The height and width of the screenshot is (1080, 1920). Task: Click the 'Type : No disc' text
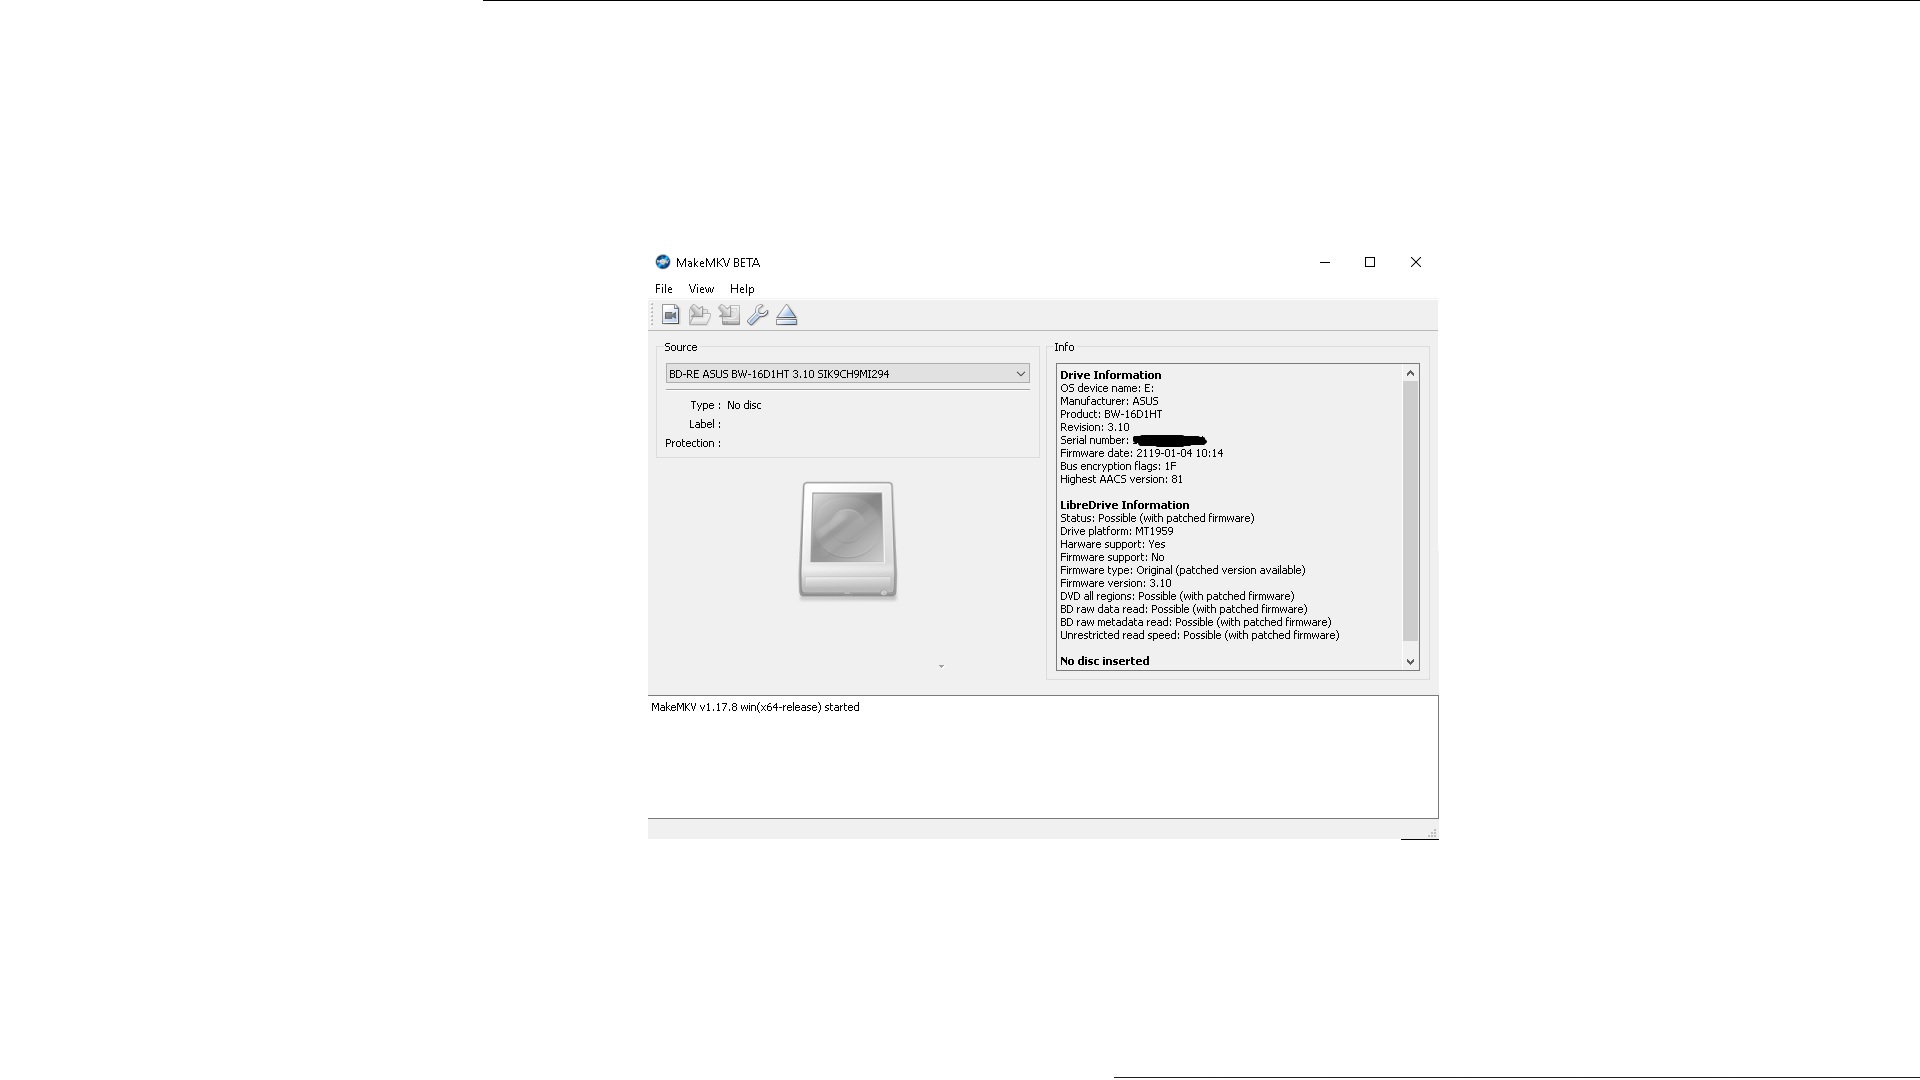pyautogui.click(x=725, y=405)
